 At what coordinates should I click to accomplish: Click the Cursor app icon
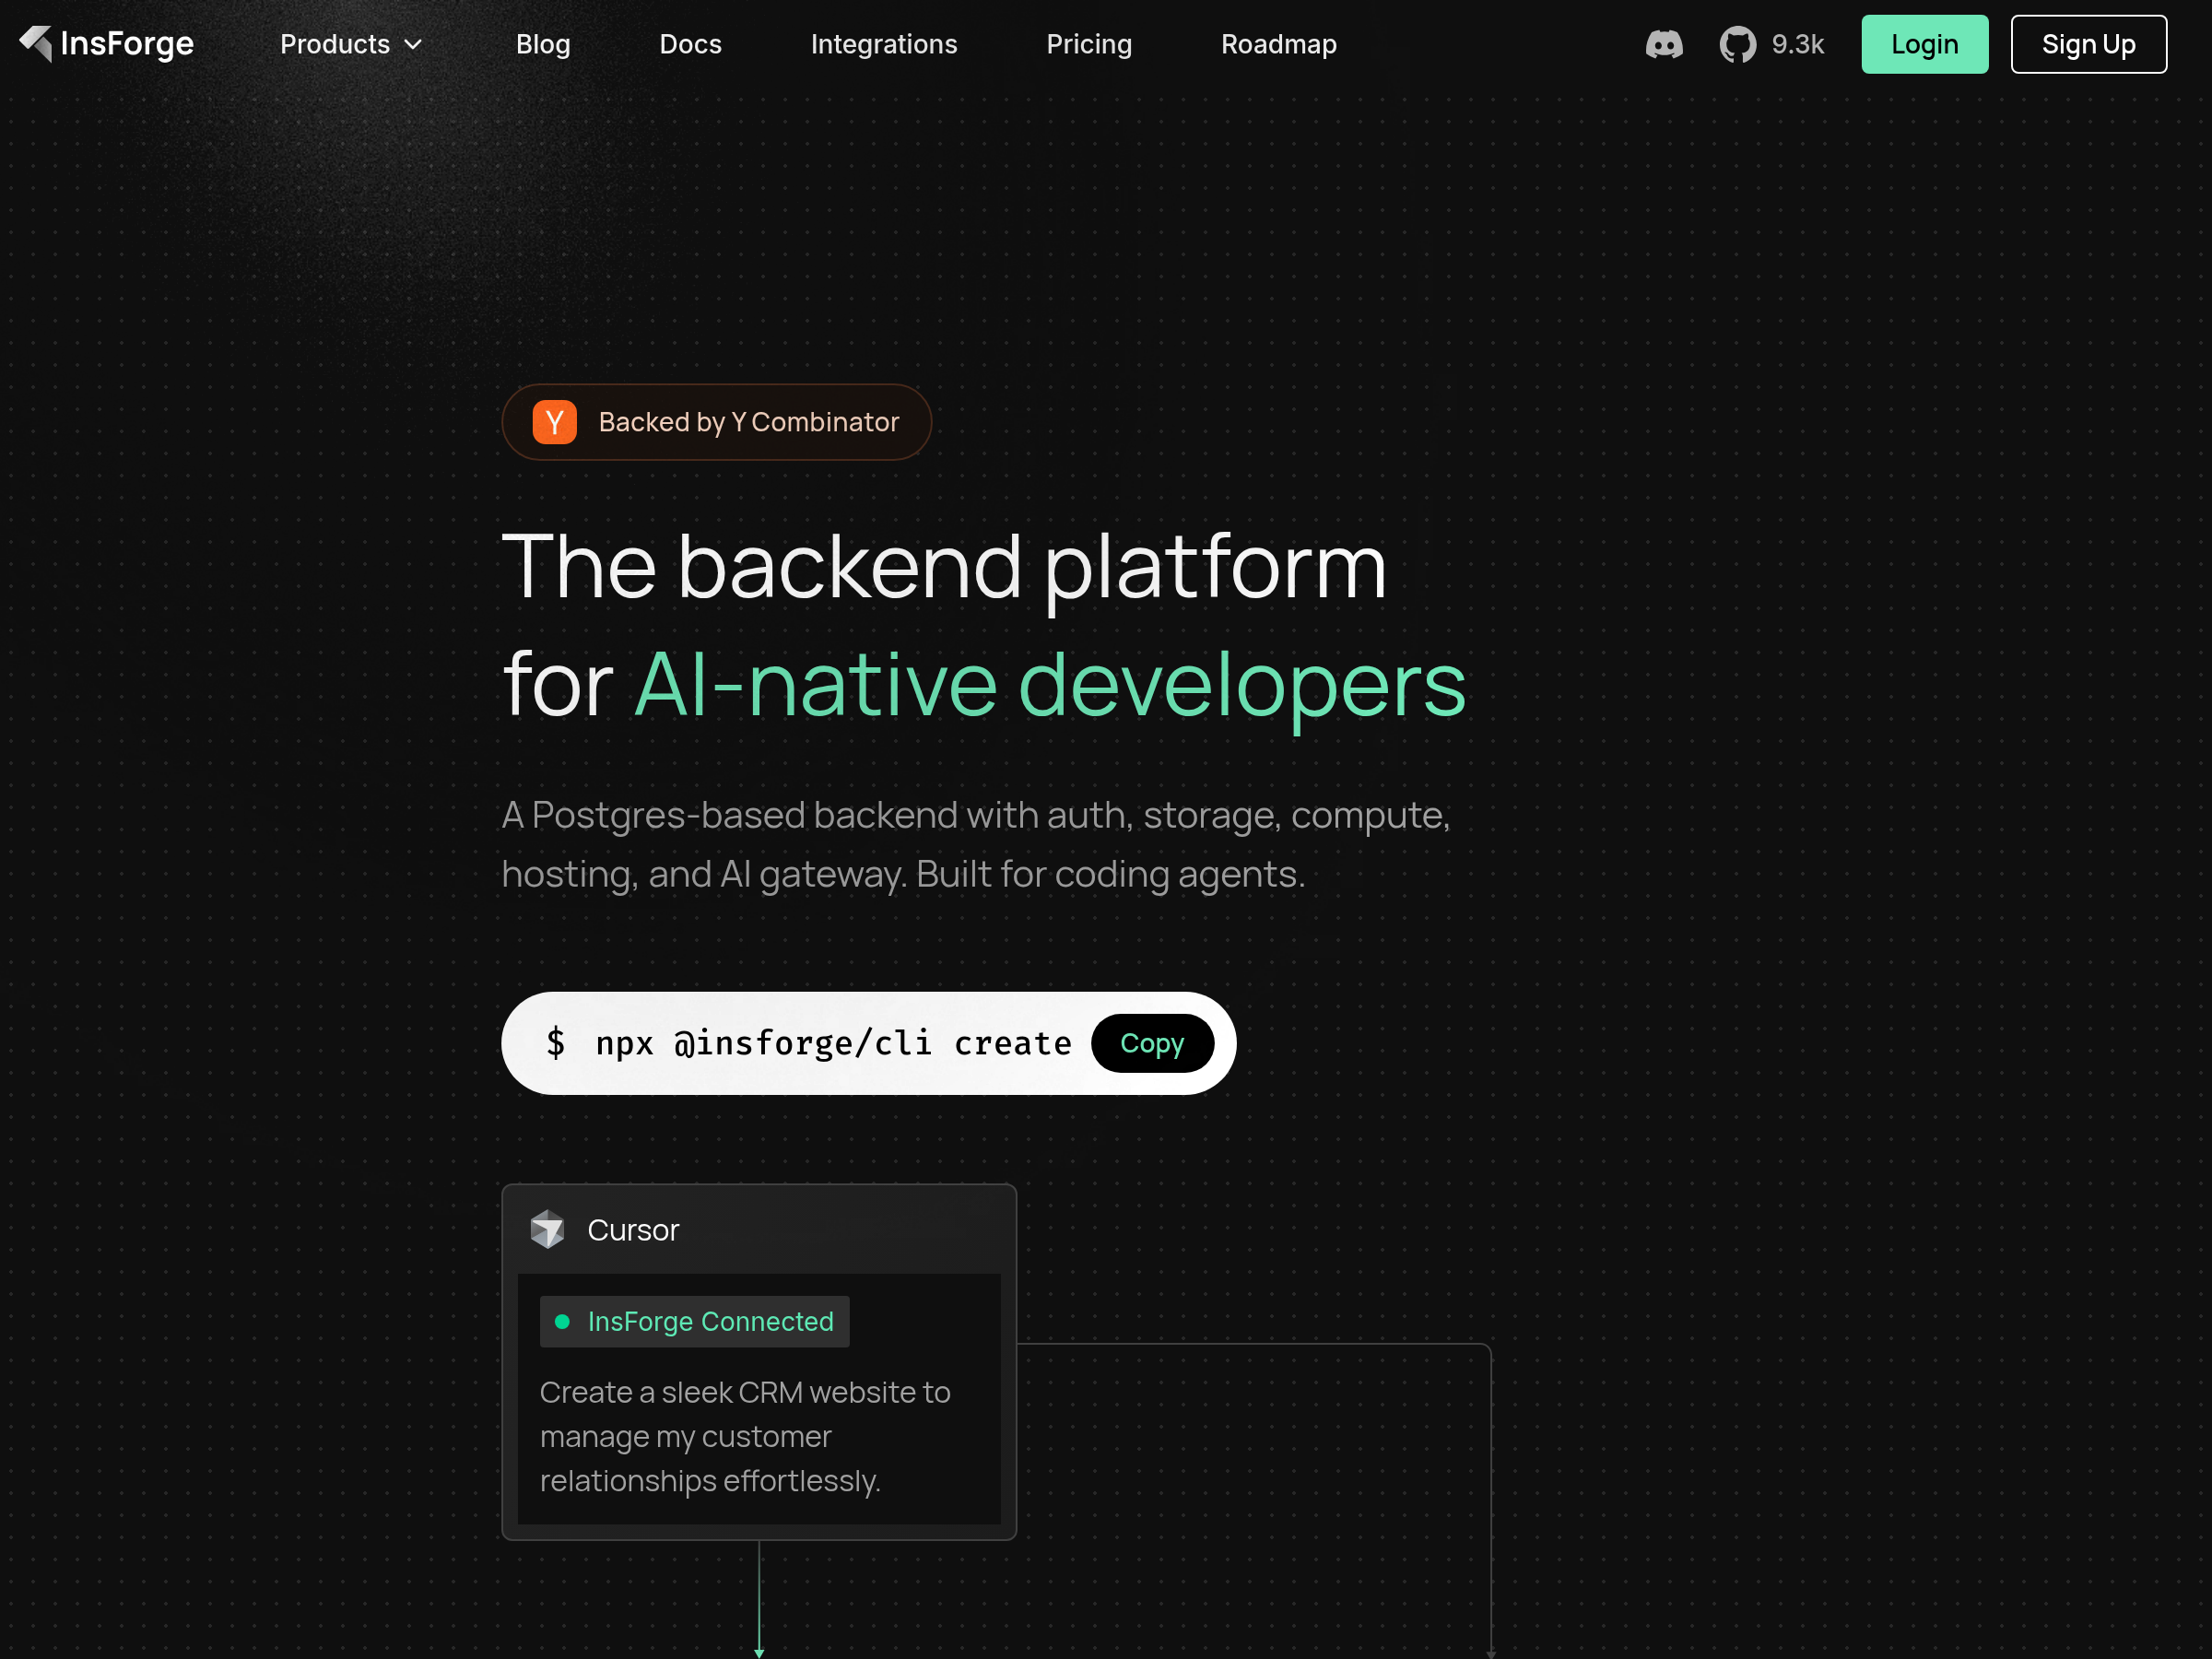tap(547, 1229)
